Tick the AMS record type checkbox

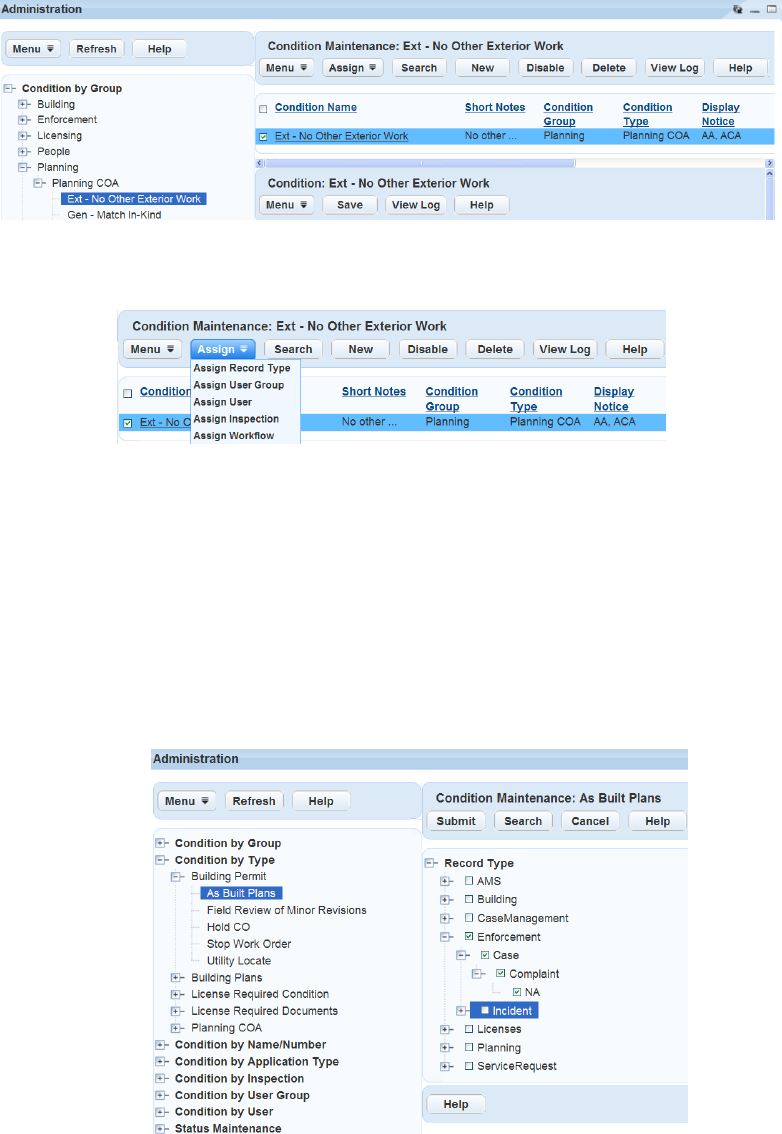click(x=469, y=881)
